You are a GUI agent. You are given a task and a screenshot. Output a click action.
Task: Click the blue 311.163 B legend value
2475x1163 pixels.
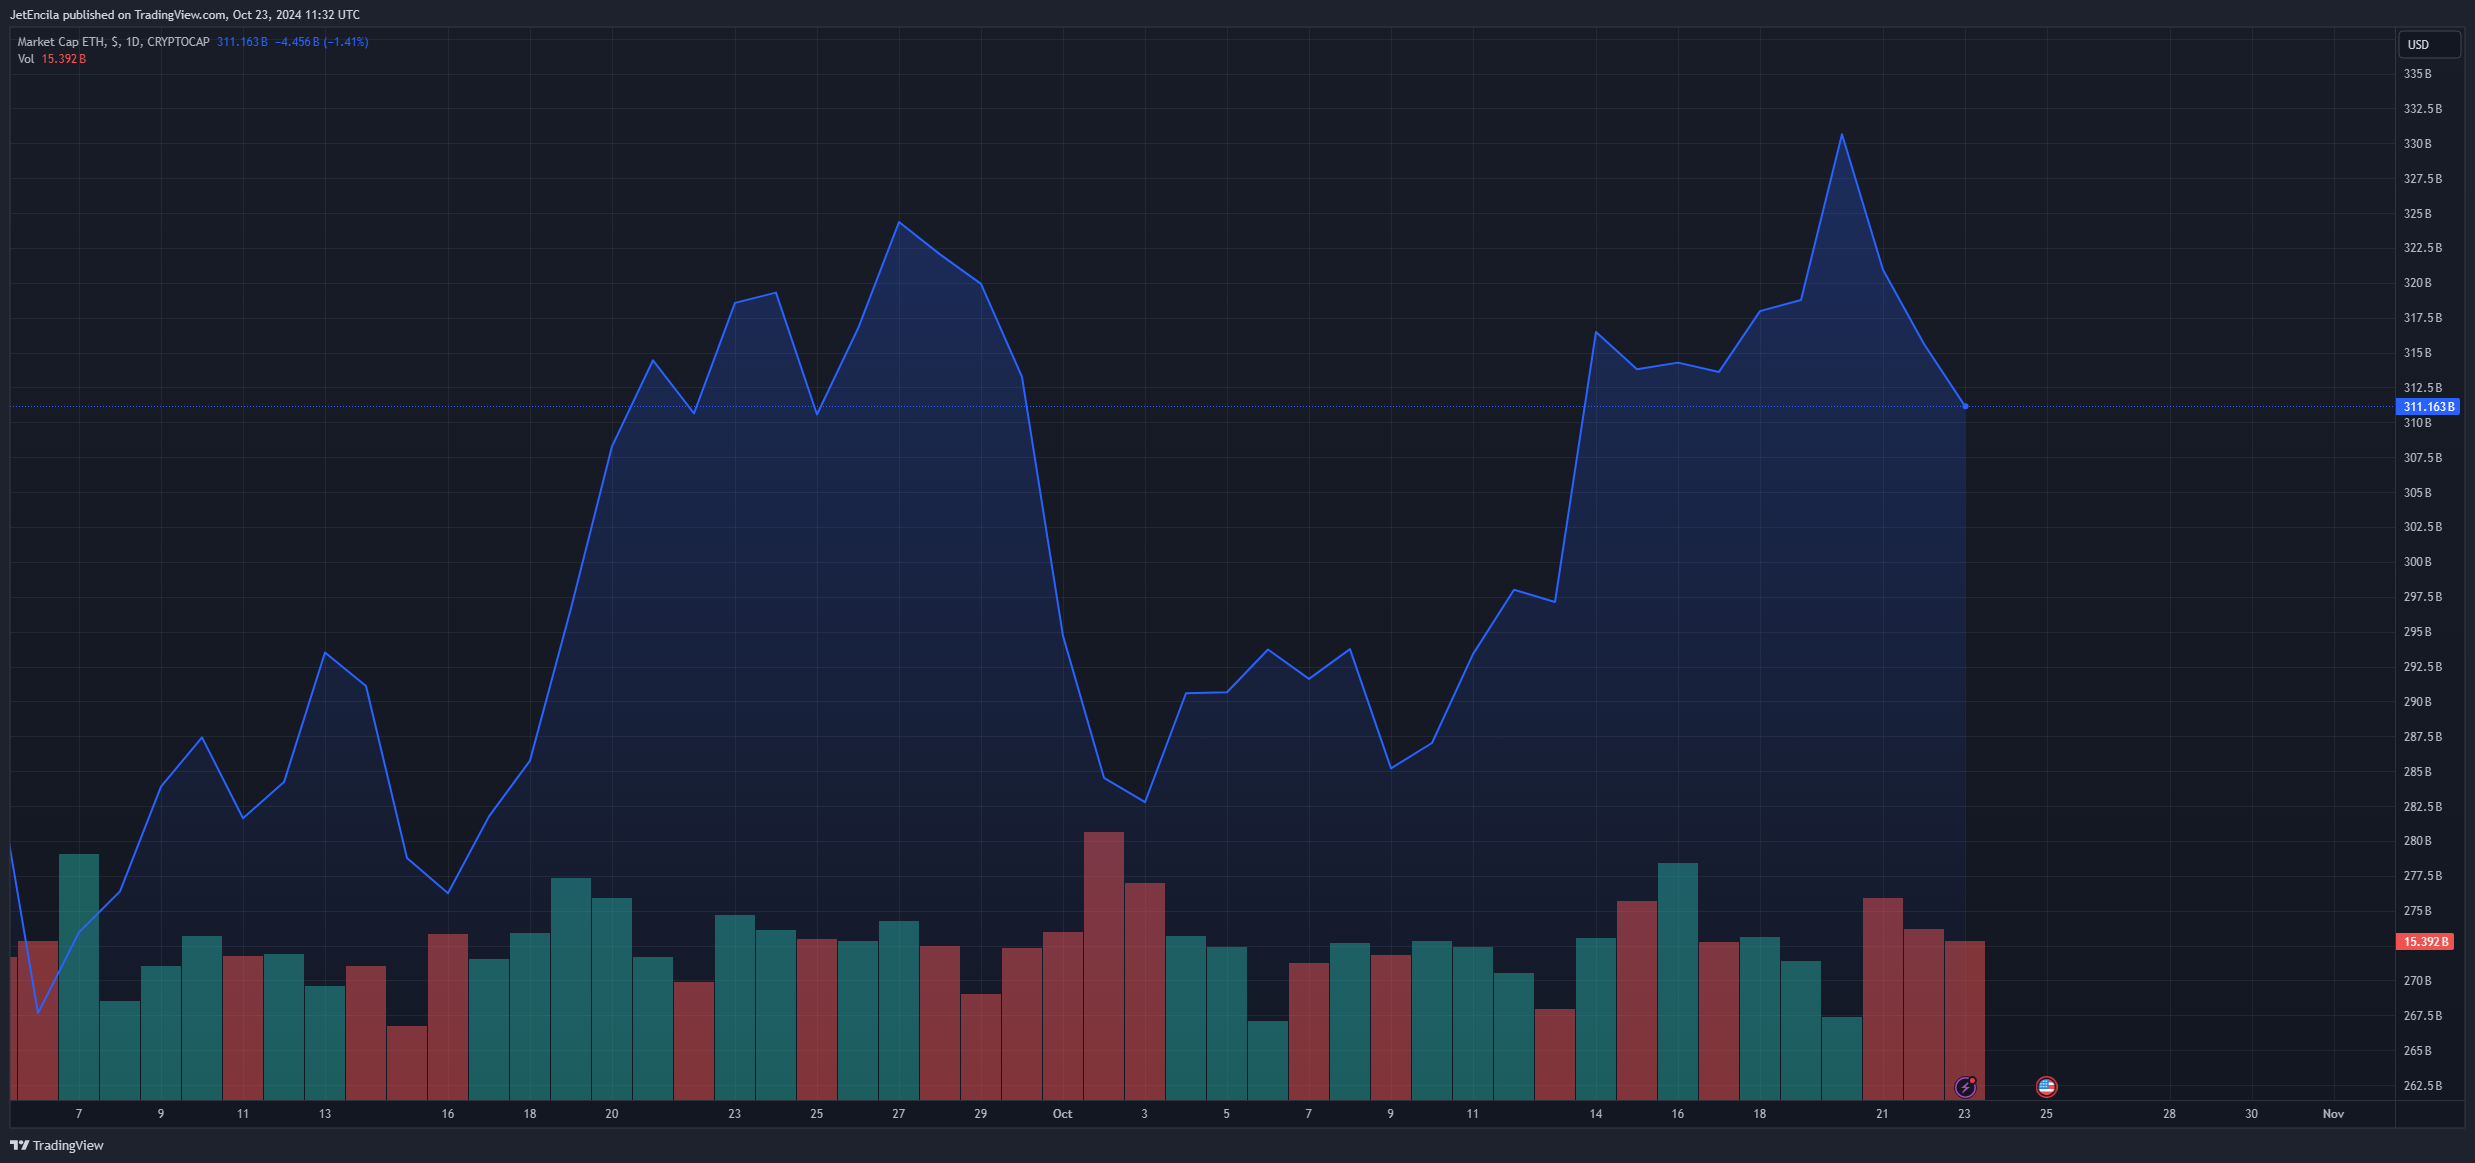242,42
